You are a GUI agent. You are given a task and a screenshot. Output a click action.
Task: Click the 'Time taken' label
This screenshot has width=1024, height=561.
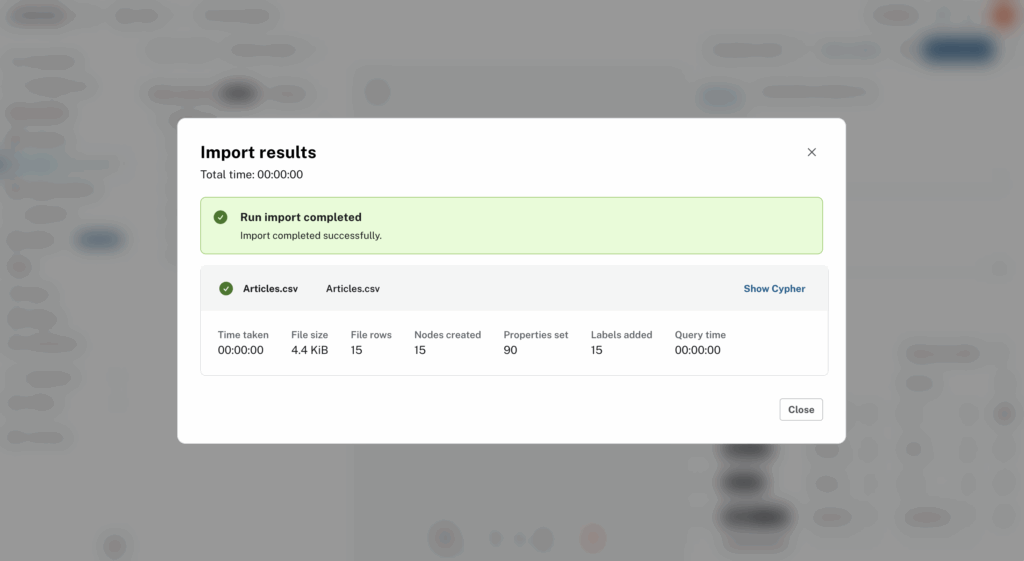point(243,335)
